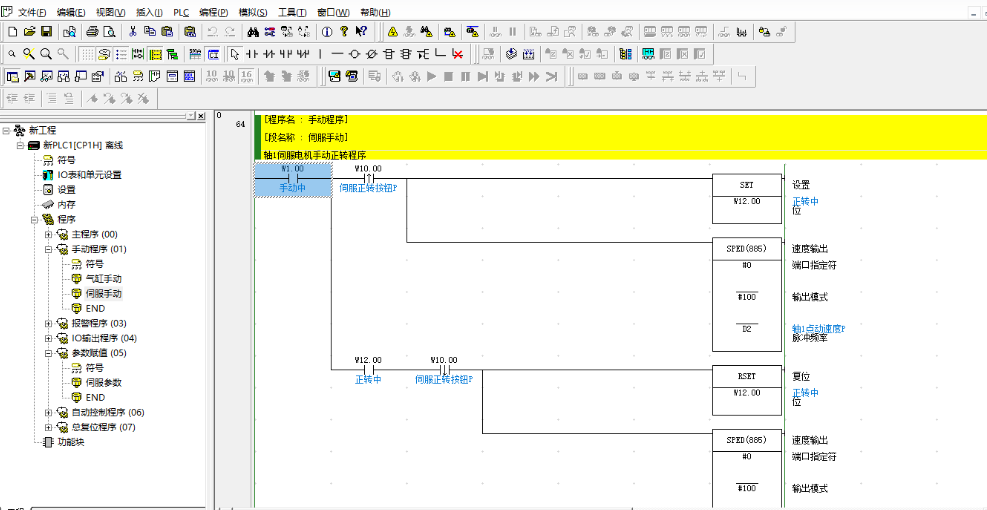Select 伺服手动 section in project tree

click(x=103, y=294)
